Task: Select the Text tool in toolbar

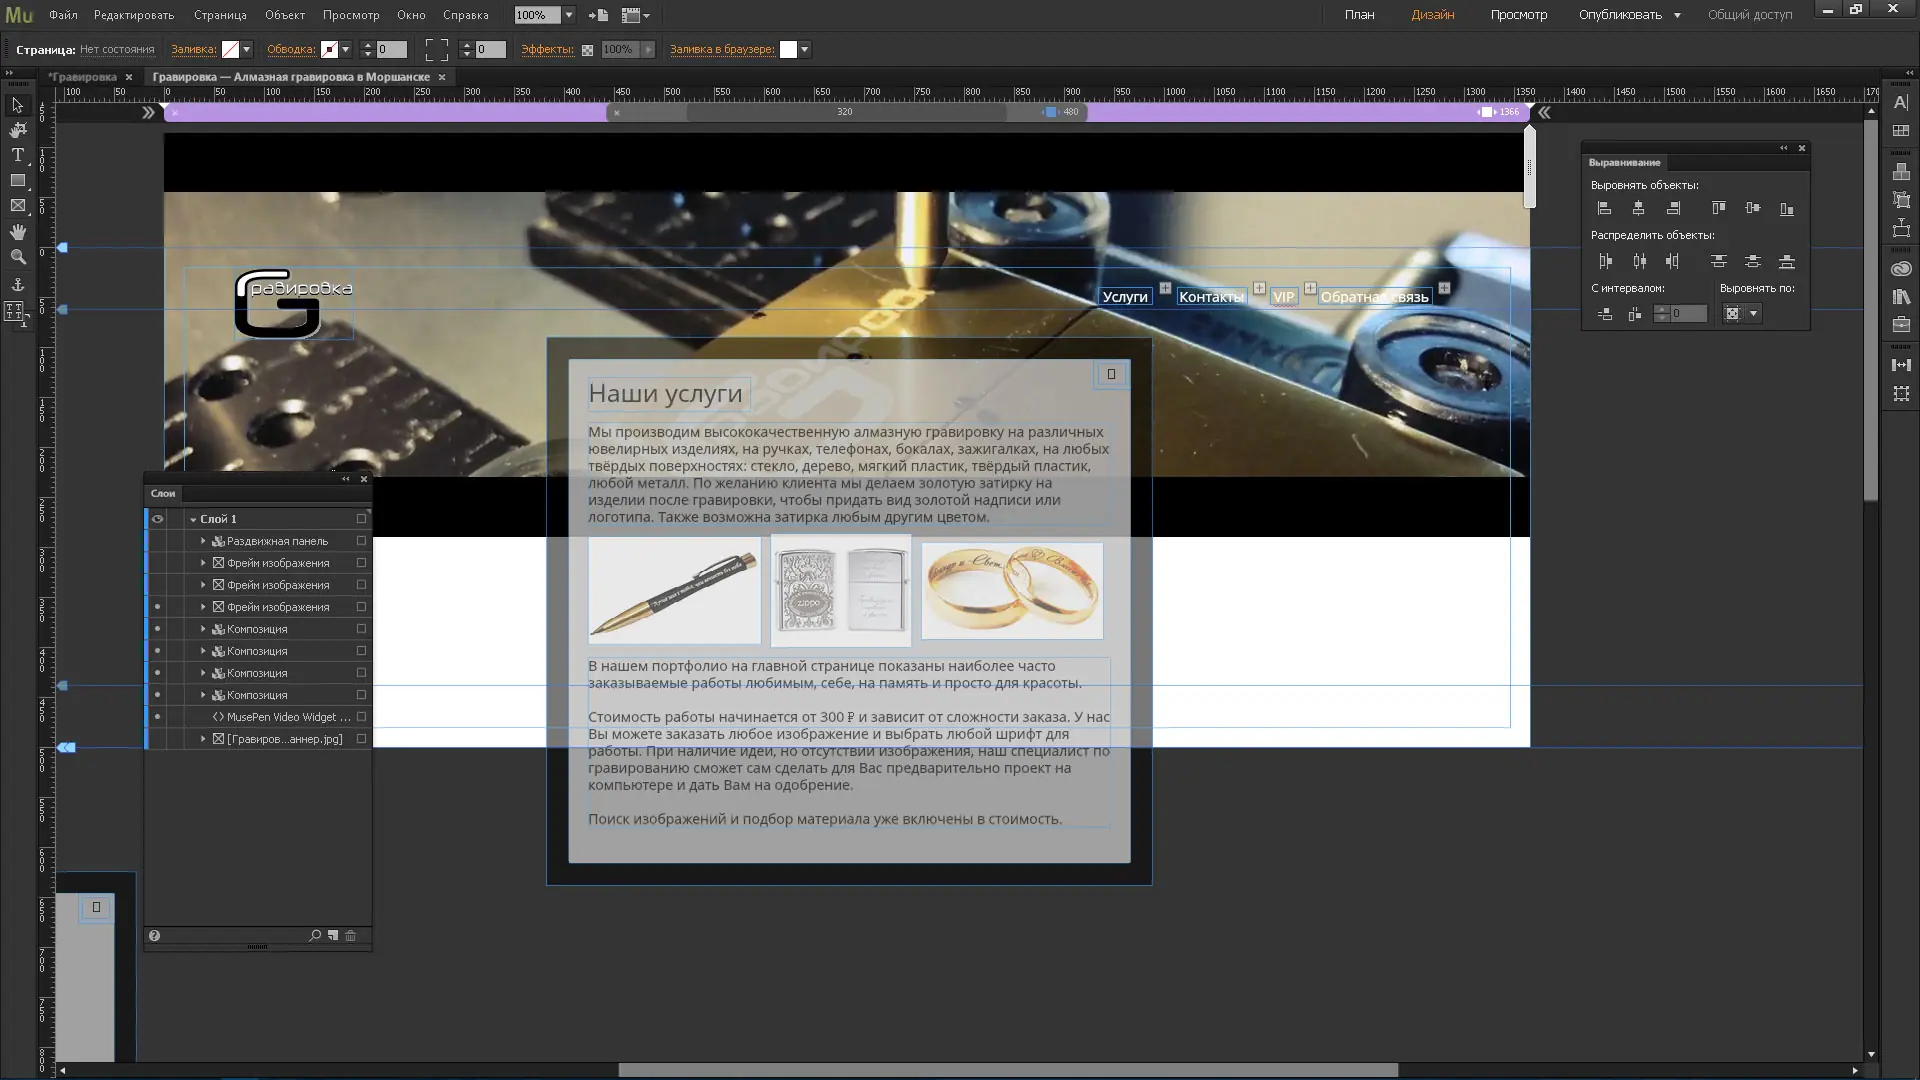Action: pos(17,155)
